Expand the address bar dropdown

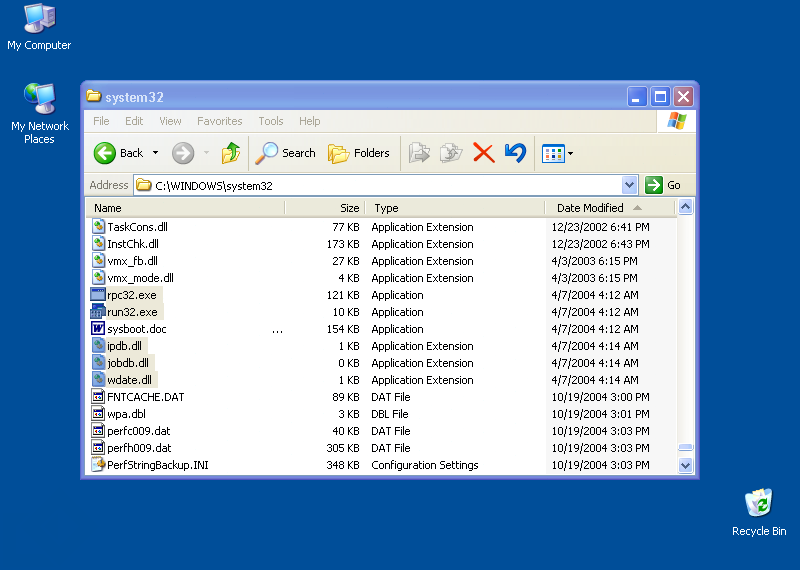pos(630,185)
